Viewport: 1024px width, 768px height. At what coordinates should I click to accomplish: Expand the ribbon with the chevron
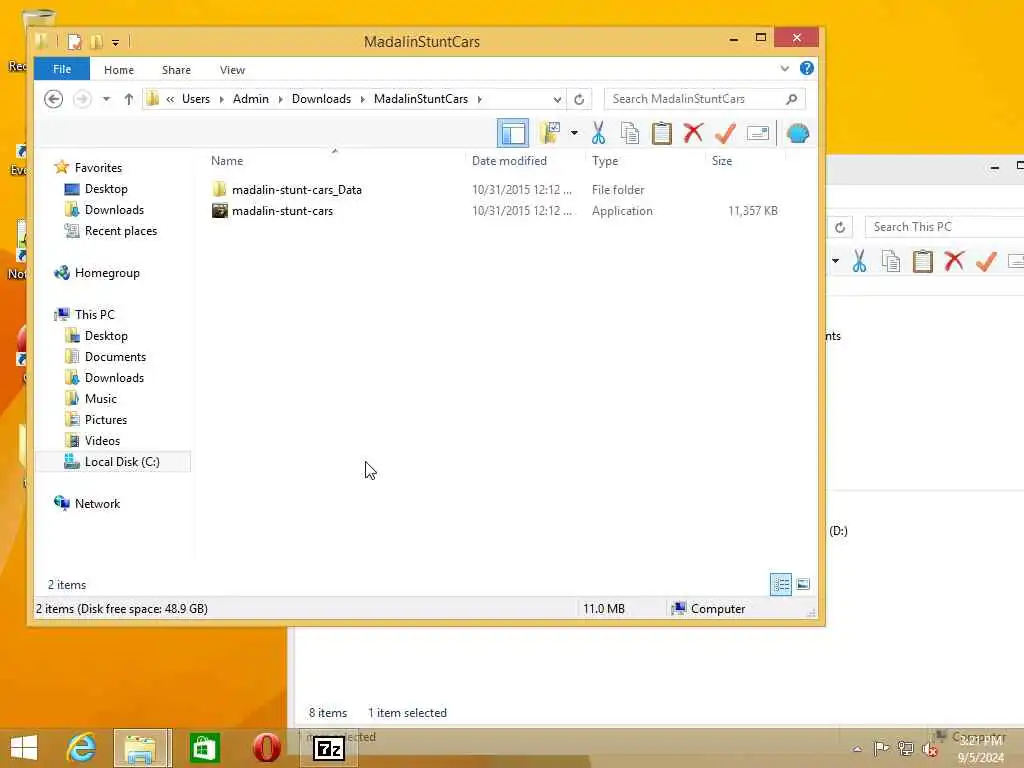784,69
